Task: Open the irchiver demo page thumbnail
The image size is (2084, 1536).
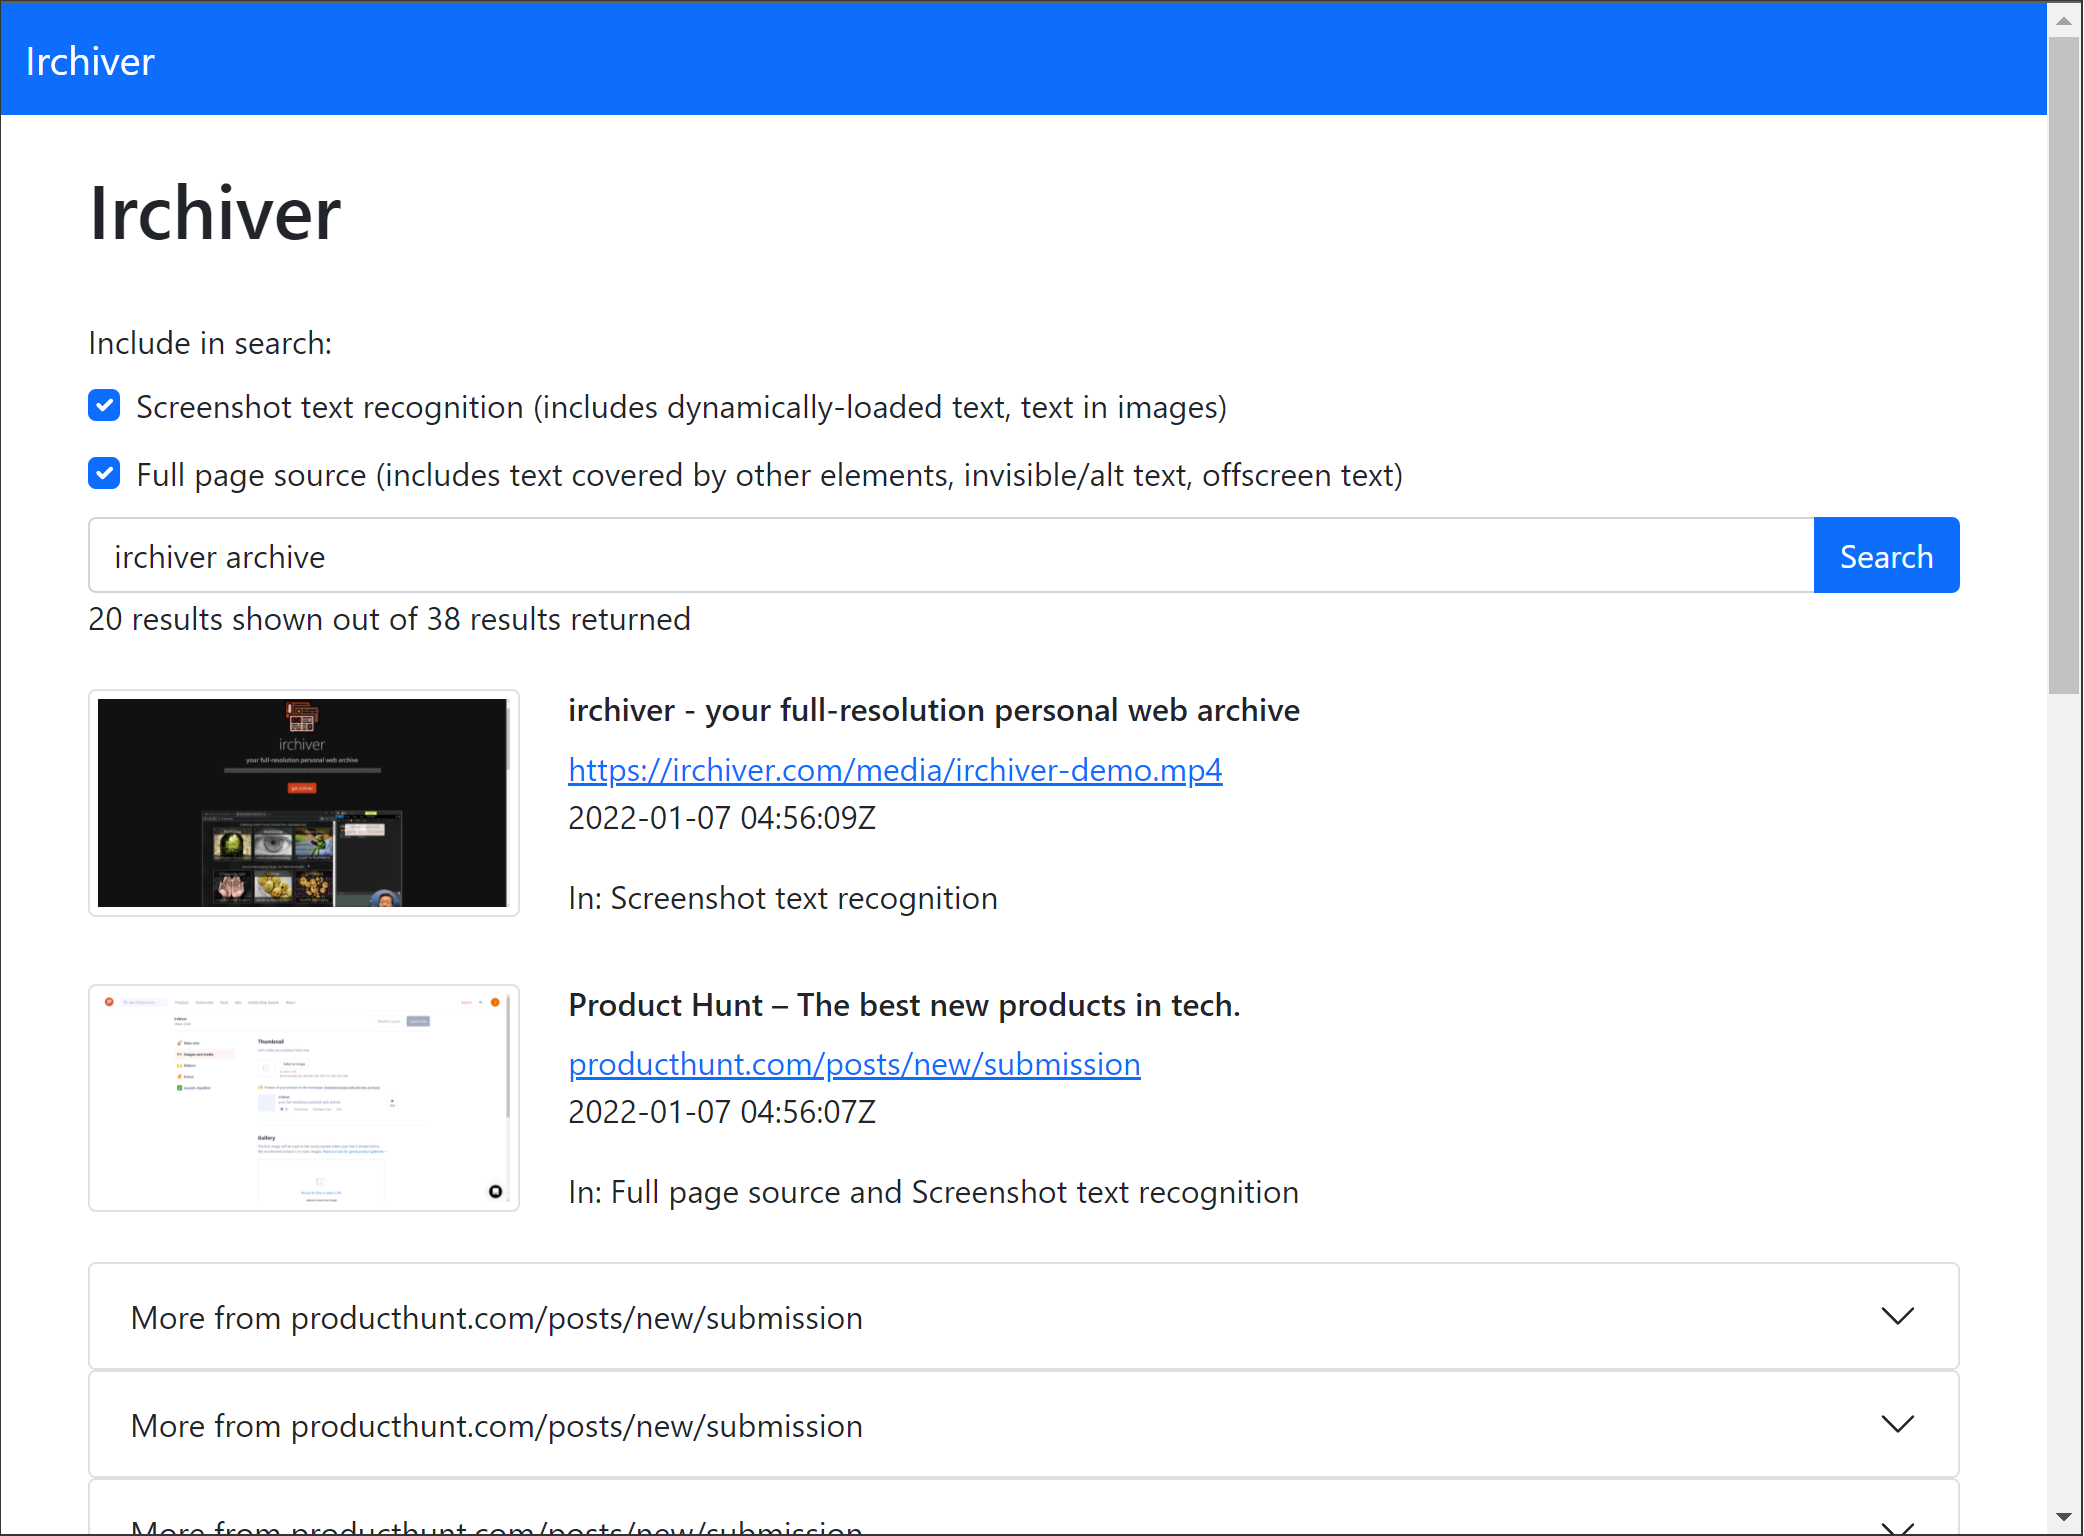Action: coord(303,803)
